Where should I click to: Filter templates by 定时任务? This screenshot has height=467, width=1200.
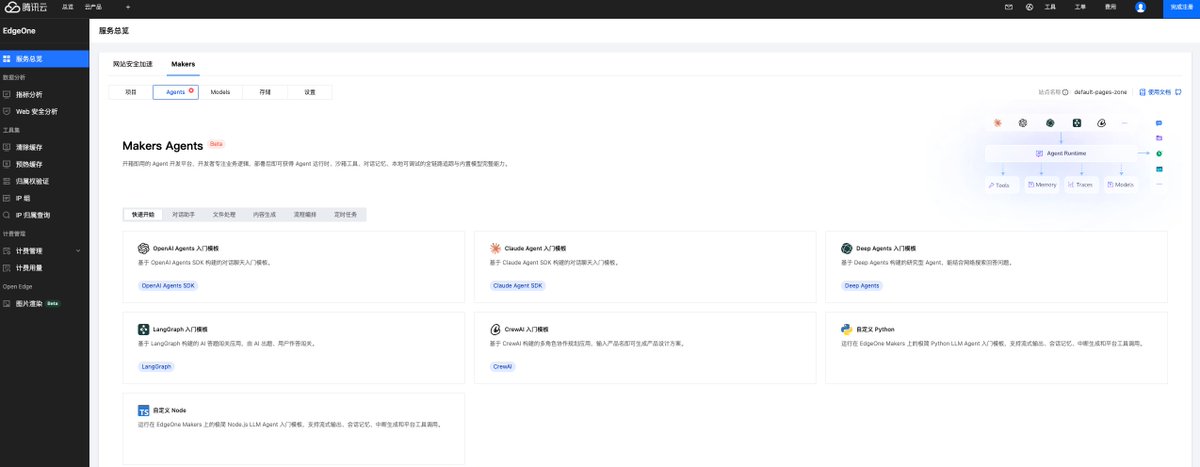pyautogui.click(x=346, y=214)
